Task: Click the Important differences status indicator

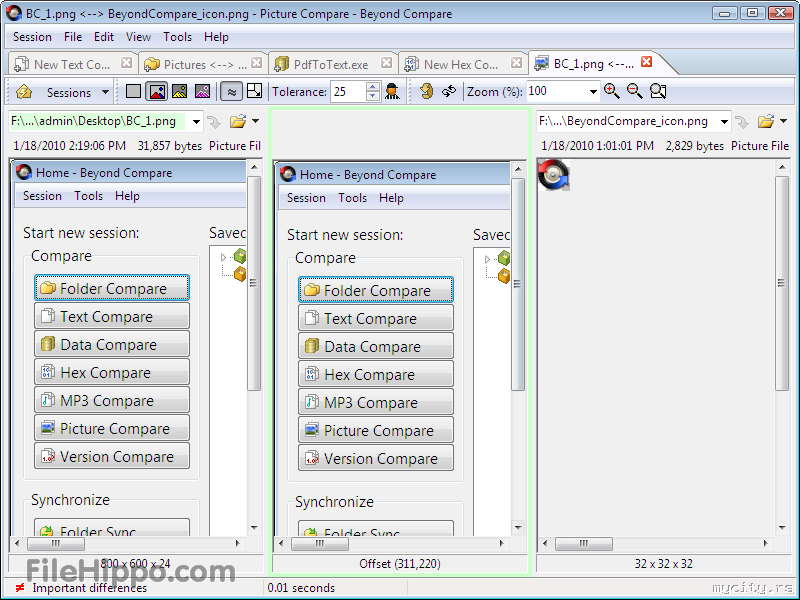Action: point(82,588)
